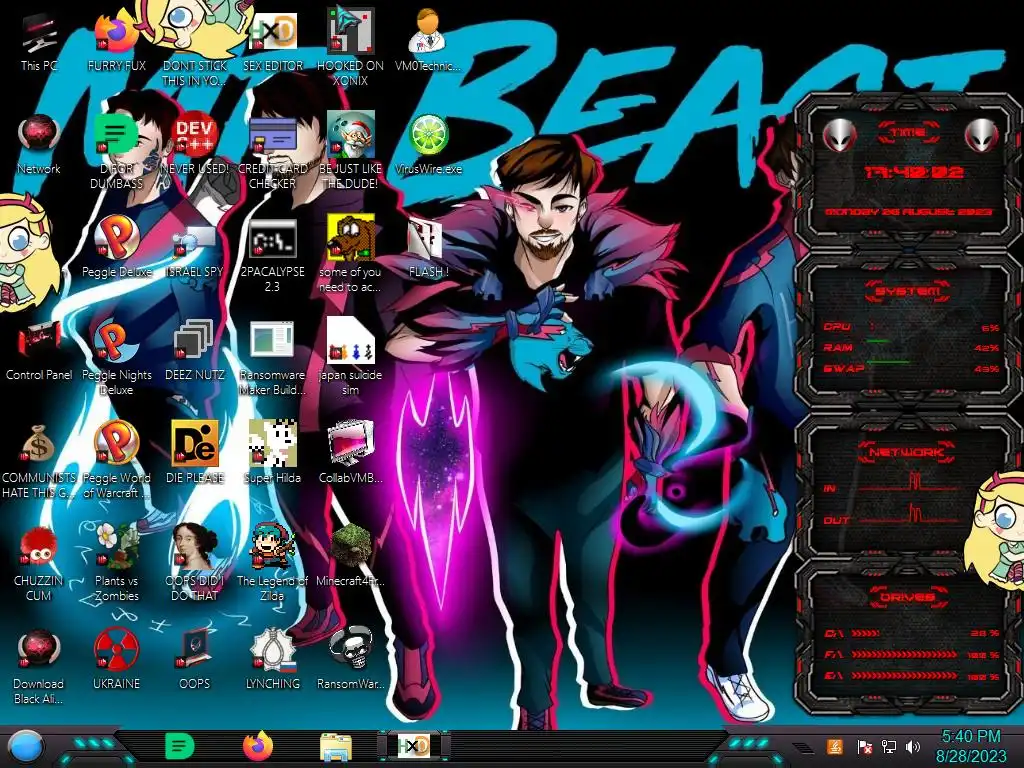
Task: Launch the CREDIT CARD CHECKER shortcut
Action: click(272, 152)
